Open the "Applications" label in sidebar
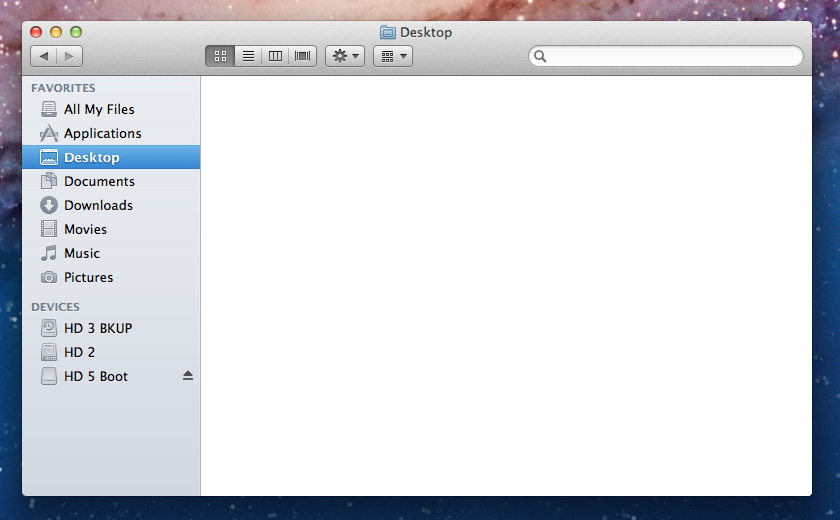840x520 pixels. 103,133
